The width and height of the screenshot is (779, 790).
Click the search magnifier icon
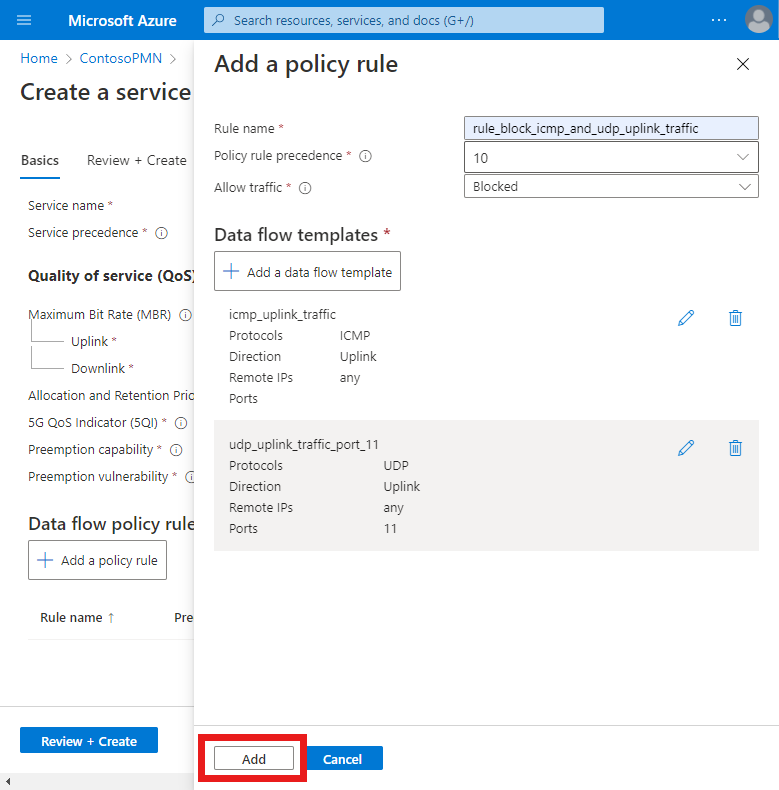pos(218,20)
